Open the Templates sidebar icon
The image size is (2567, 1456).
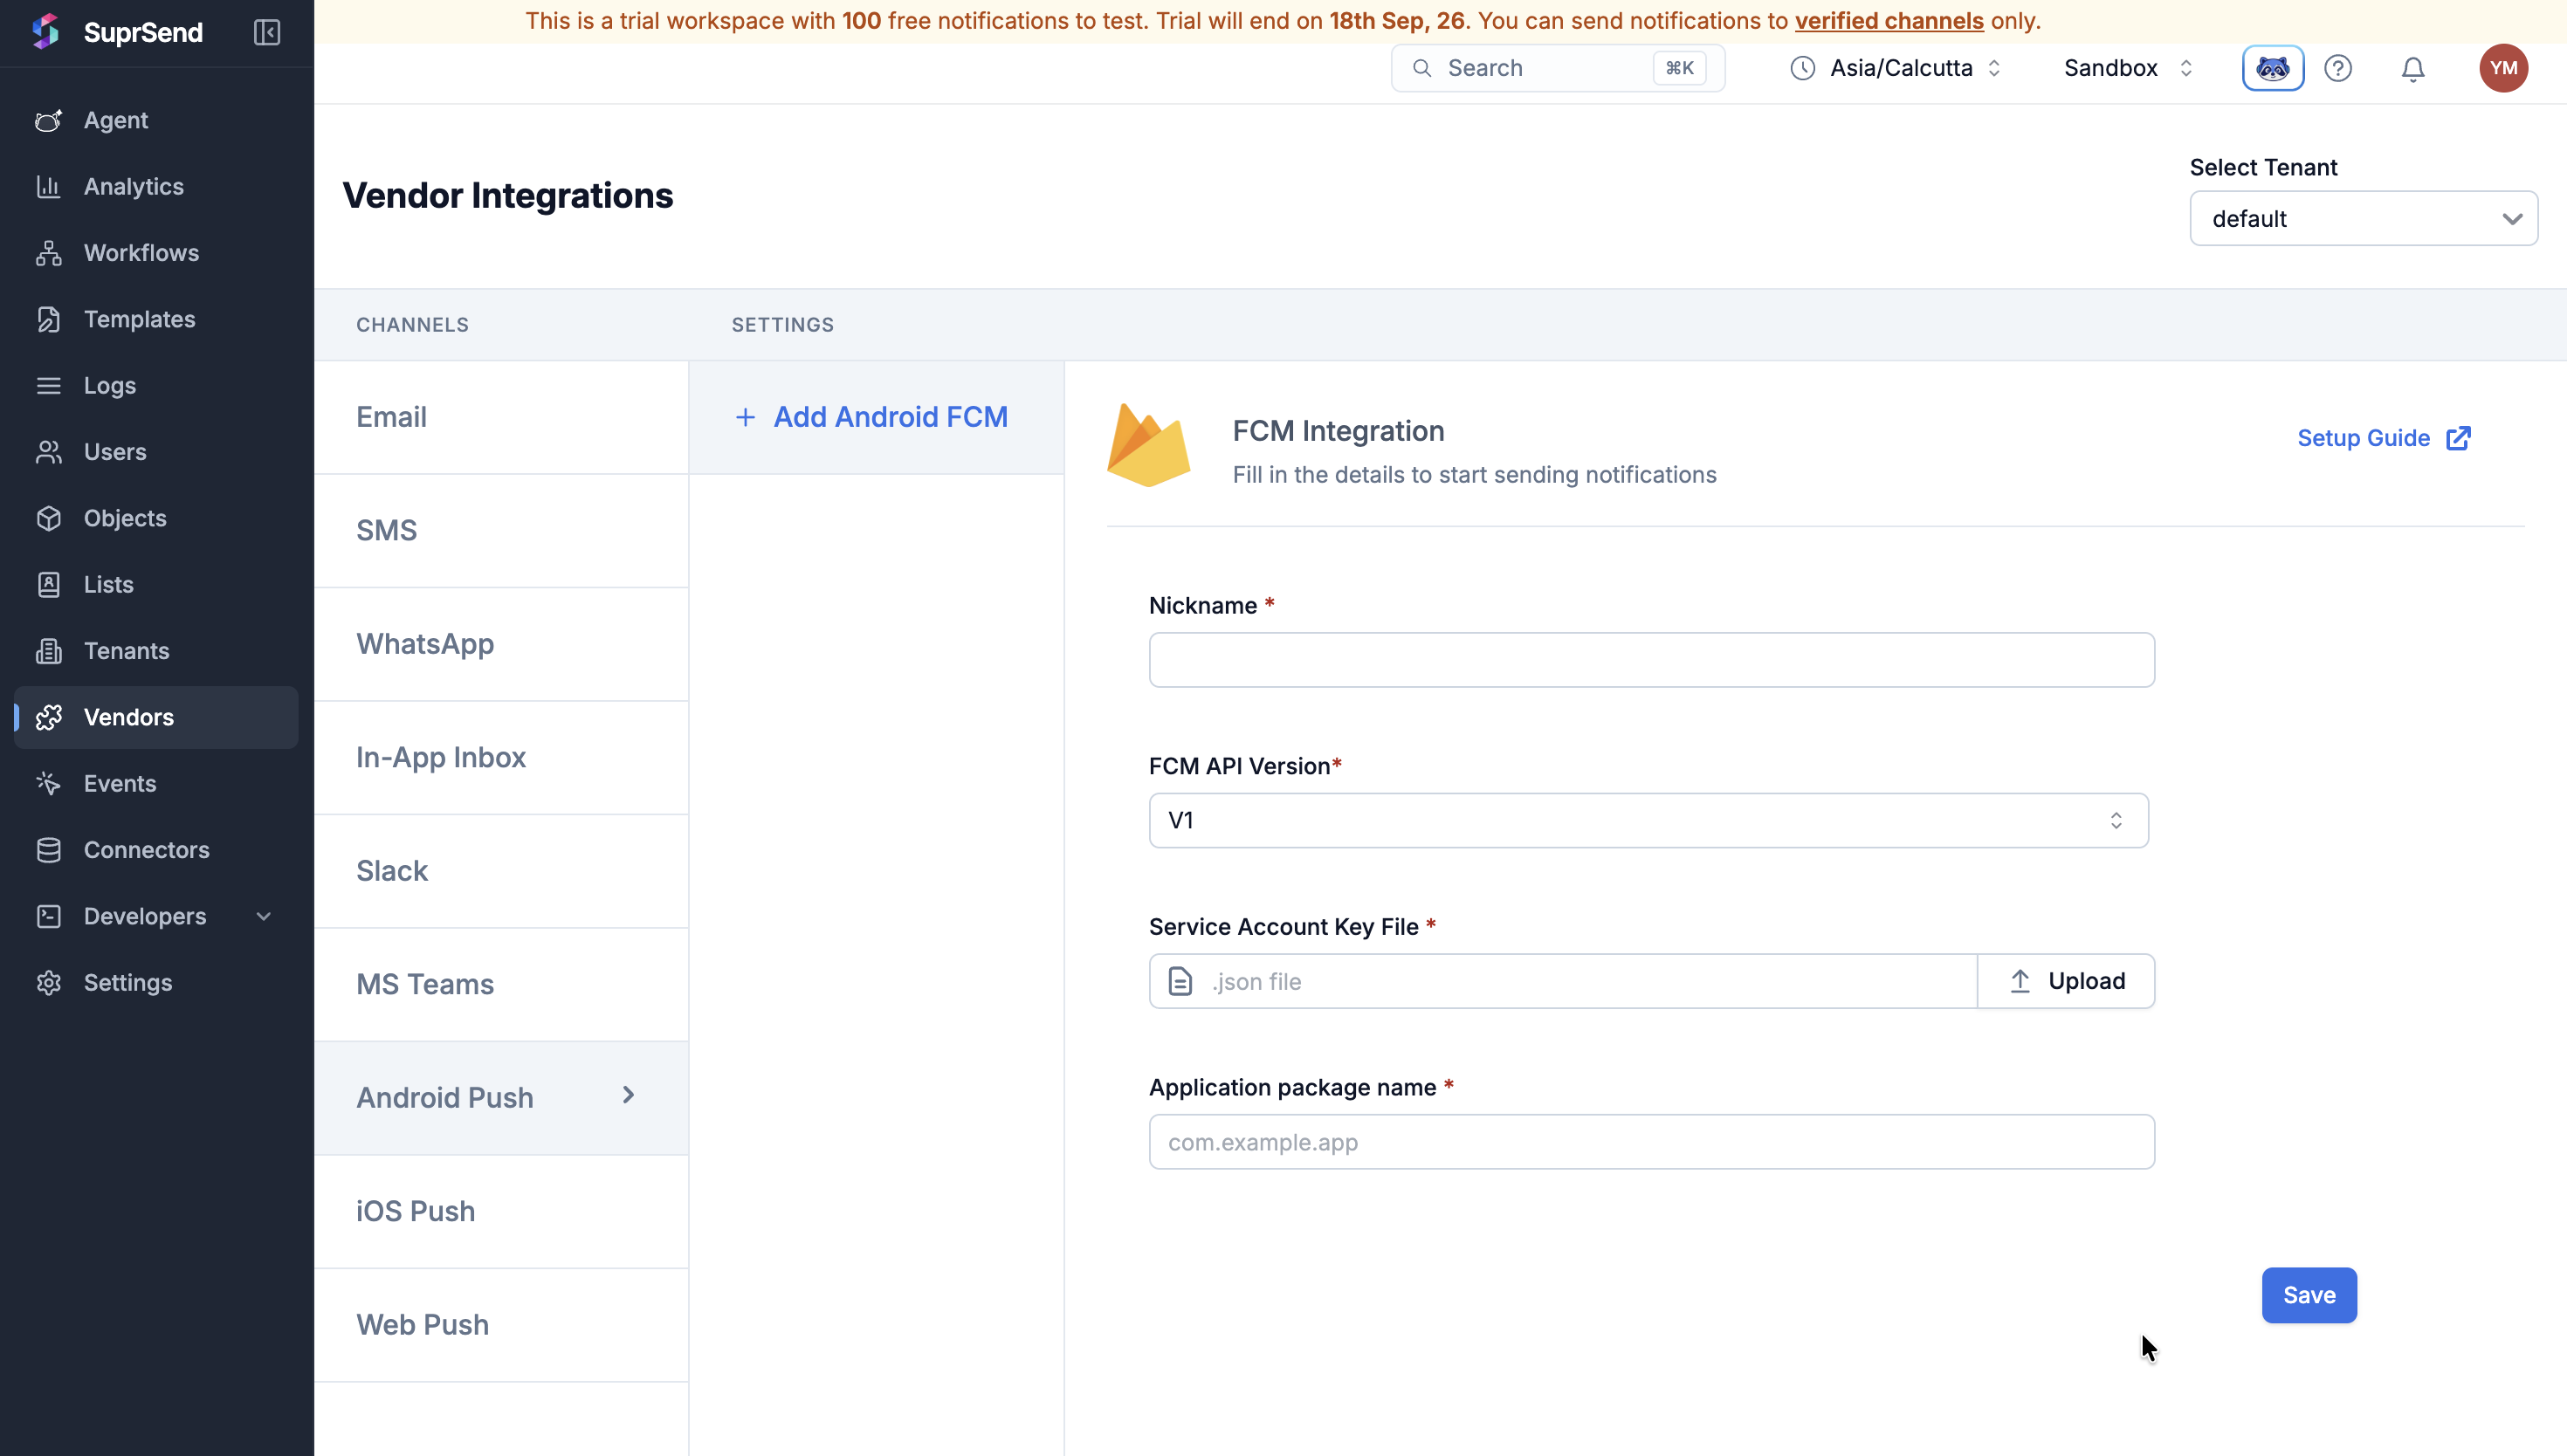pyautogui.click(x=49, y=319)
